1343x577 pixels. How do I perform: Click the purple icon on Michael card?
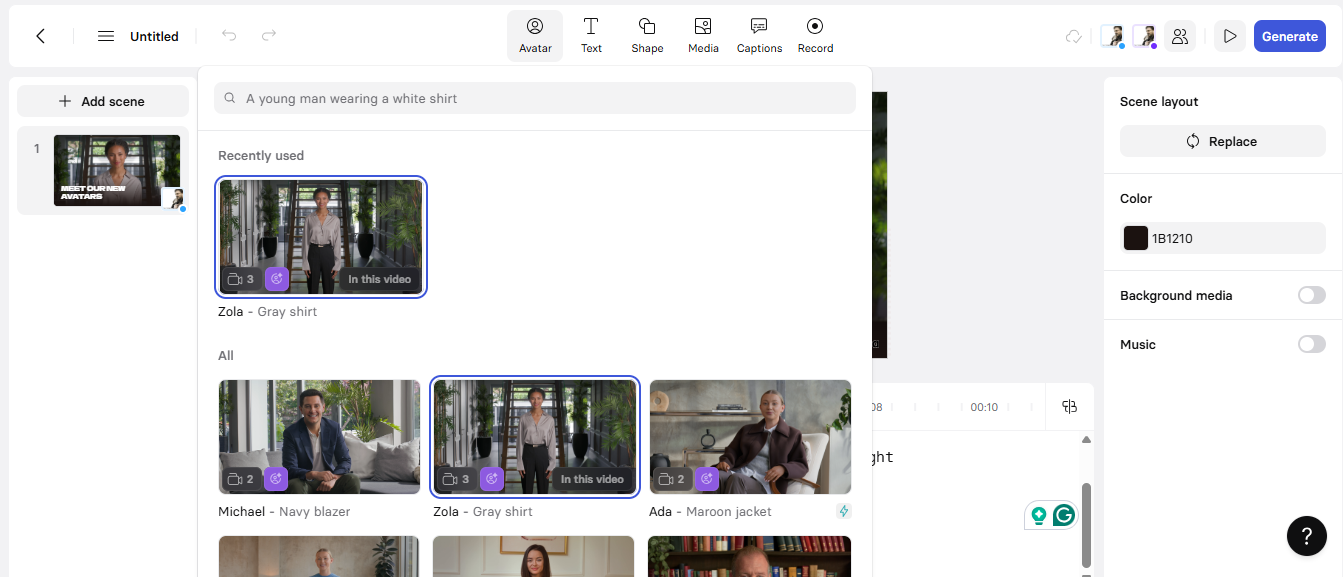[x=276, y=479]
